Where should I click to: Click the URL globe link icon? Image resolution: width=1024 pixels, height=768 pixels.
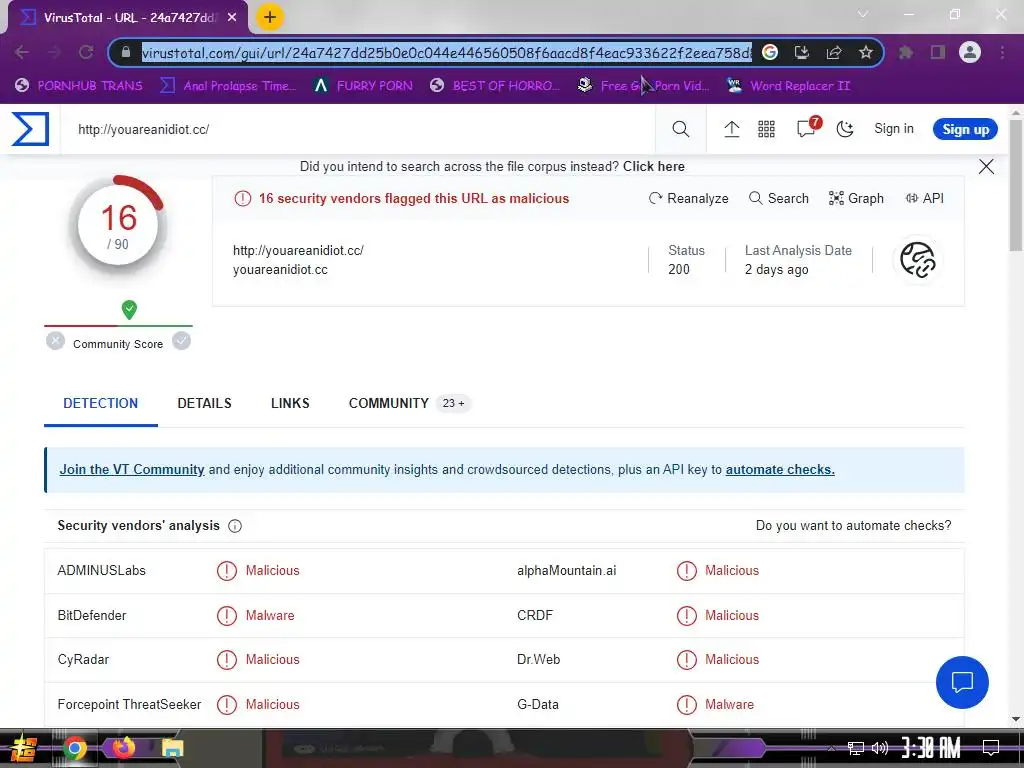(x=918, y=260)
